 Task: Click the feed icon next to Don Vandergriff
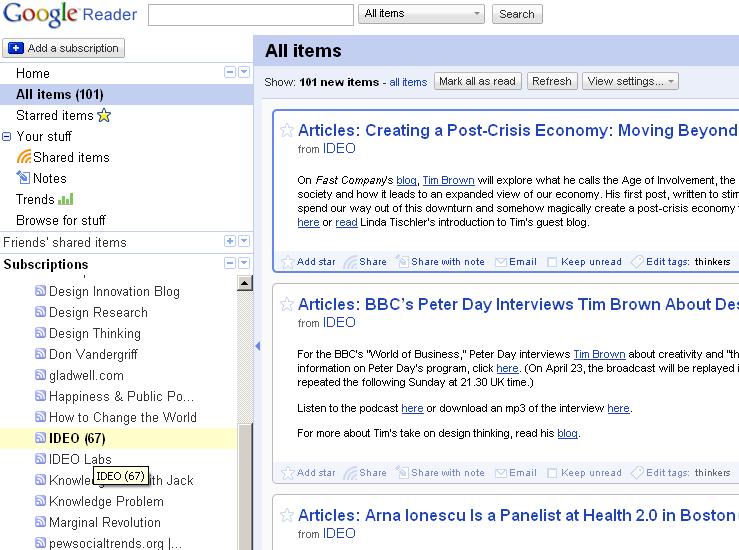tap(41, 353)
